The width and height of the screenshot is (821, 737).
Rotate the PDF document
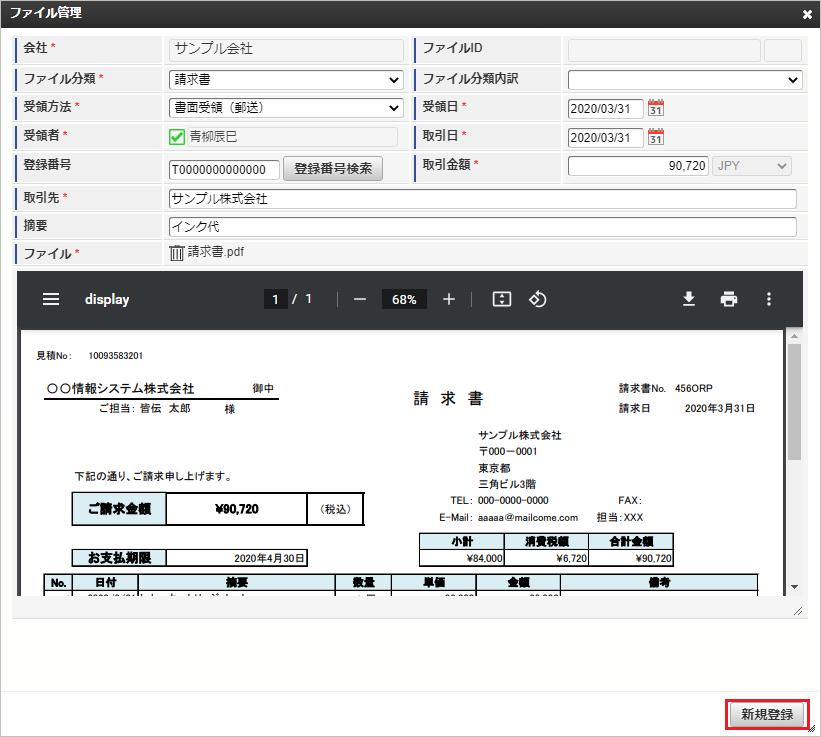point(537,299)
